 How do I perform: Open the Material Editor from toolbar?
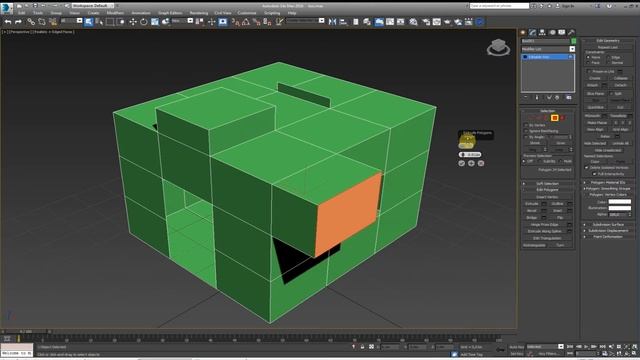tap(413, 22)
